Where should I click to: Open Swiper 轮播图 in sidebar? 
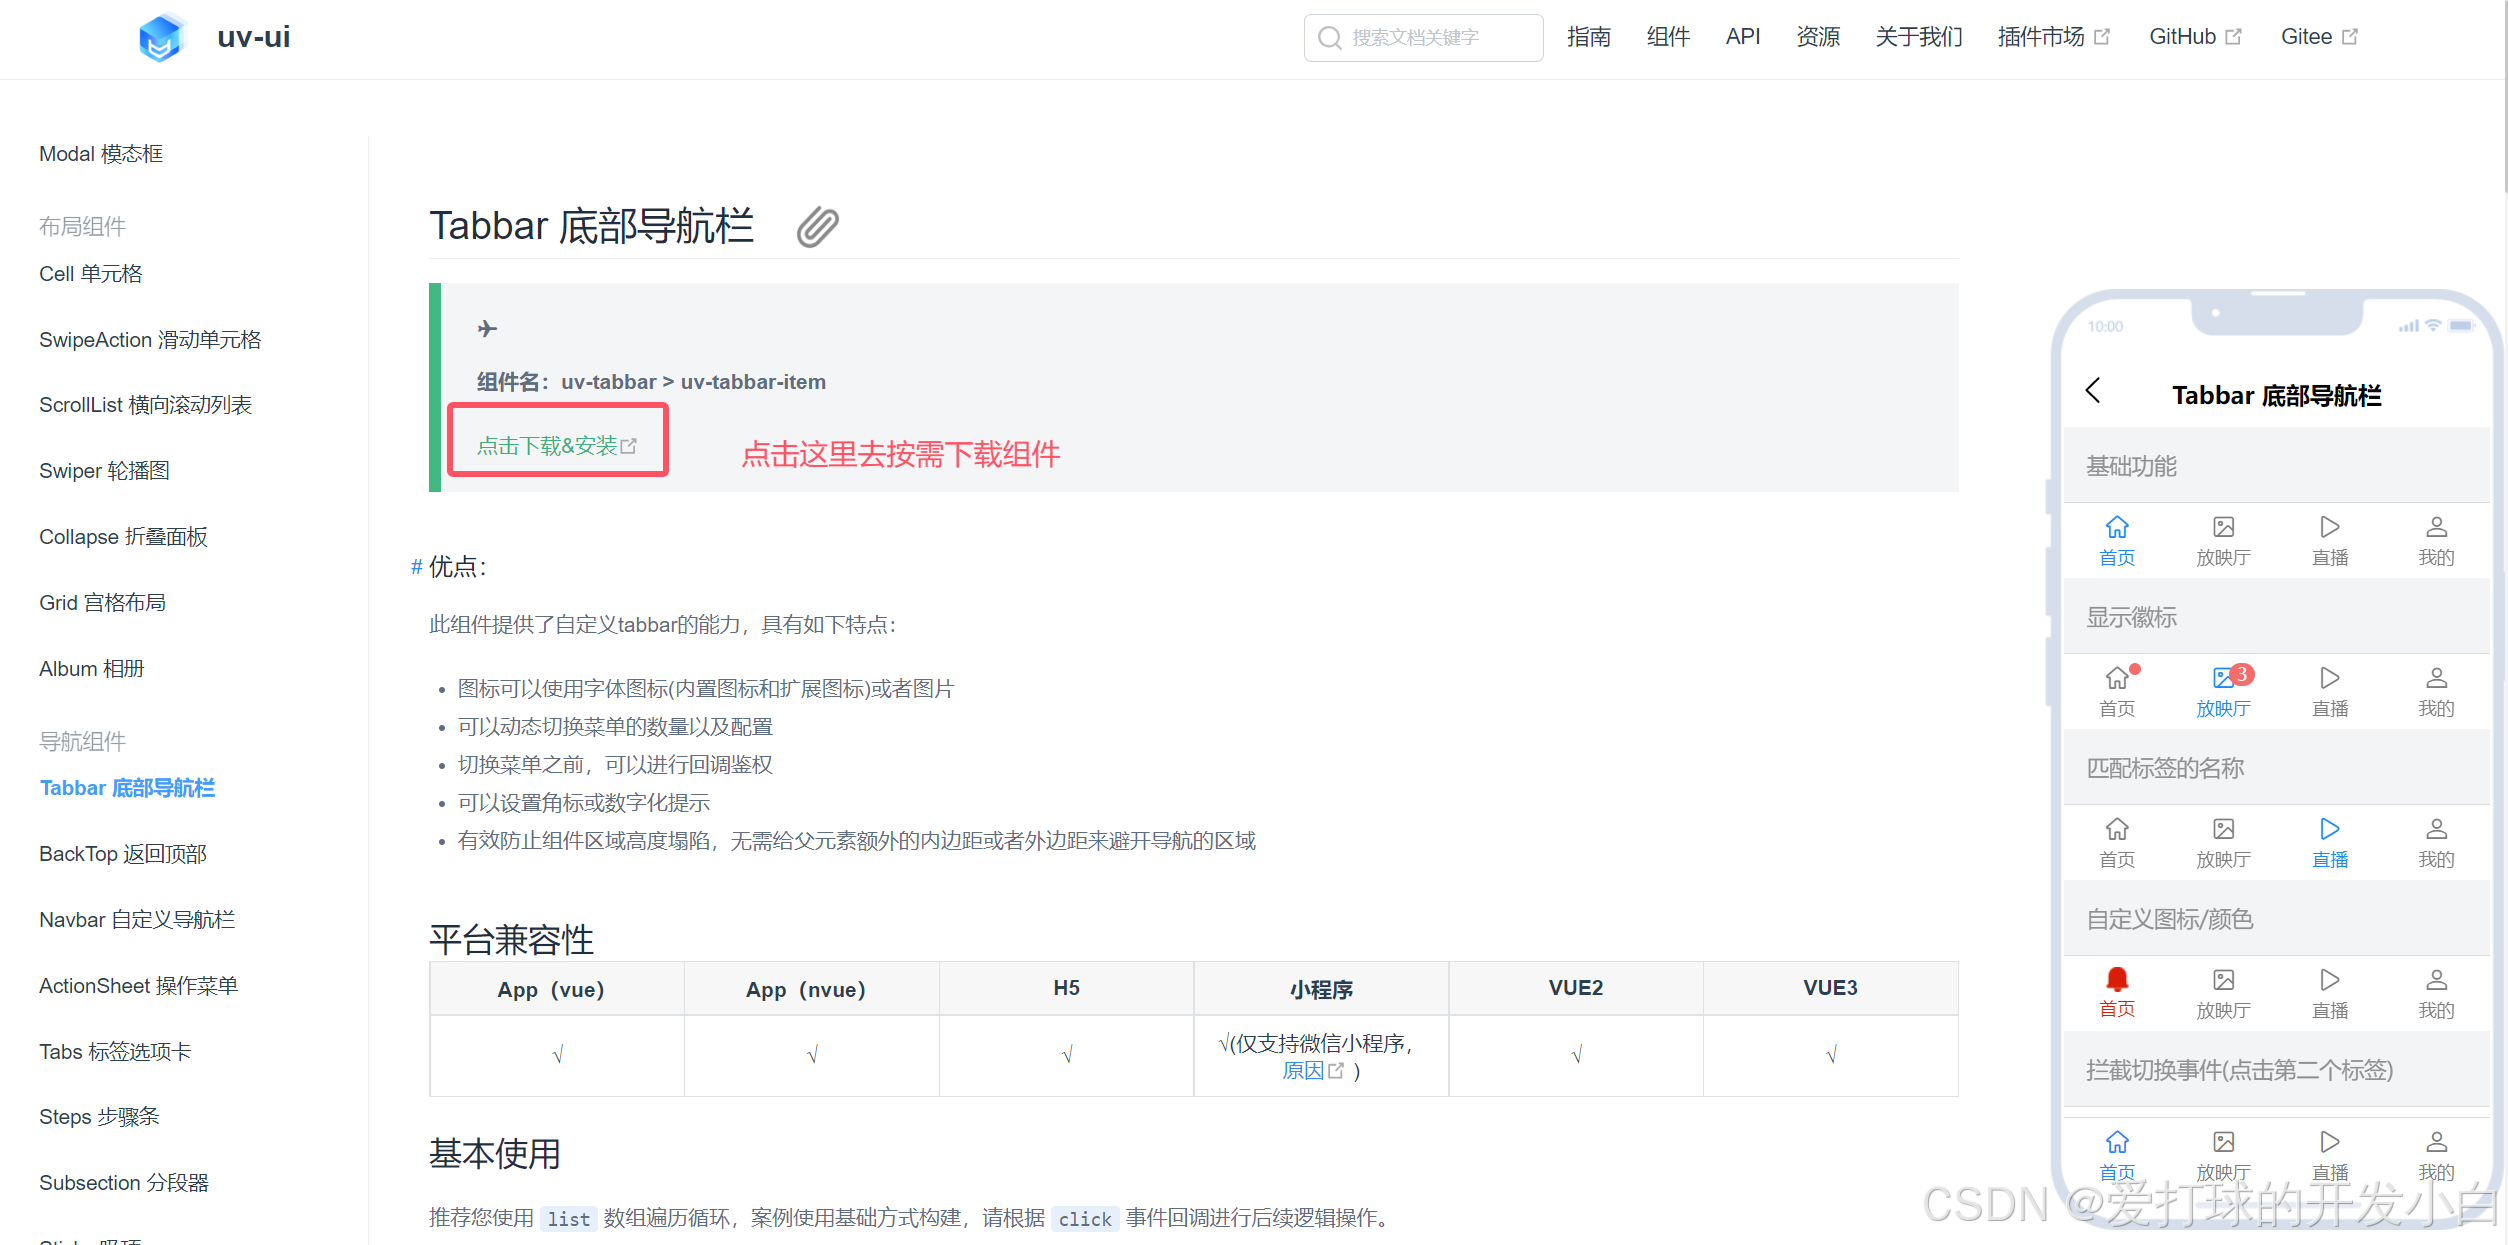[x=104, y=471]
